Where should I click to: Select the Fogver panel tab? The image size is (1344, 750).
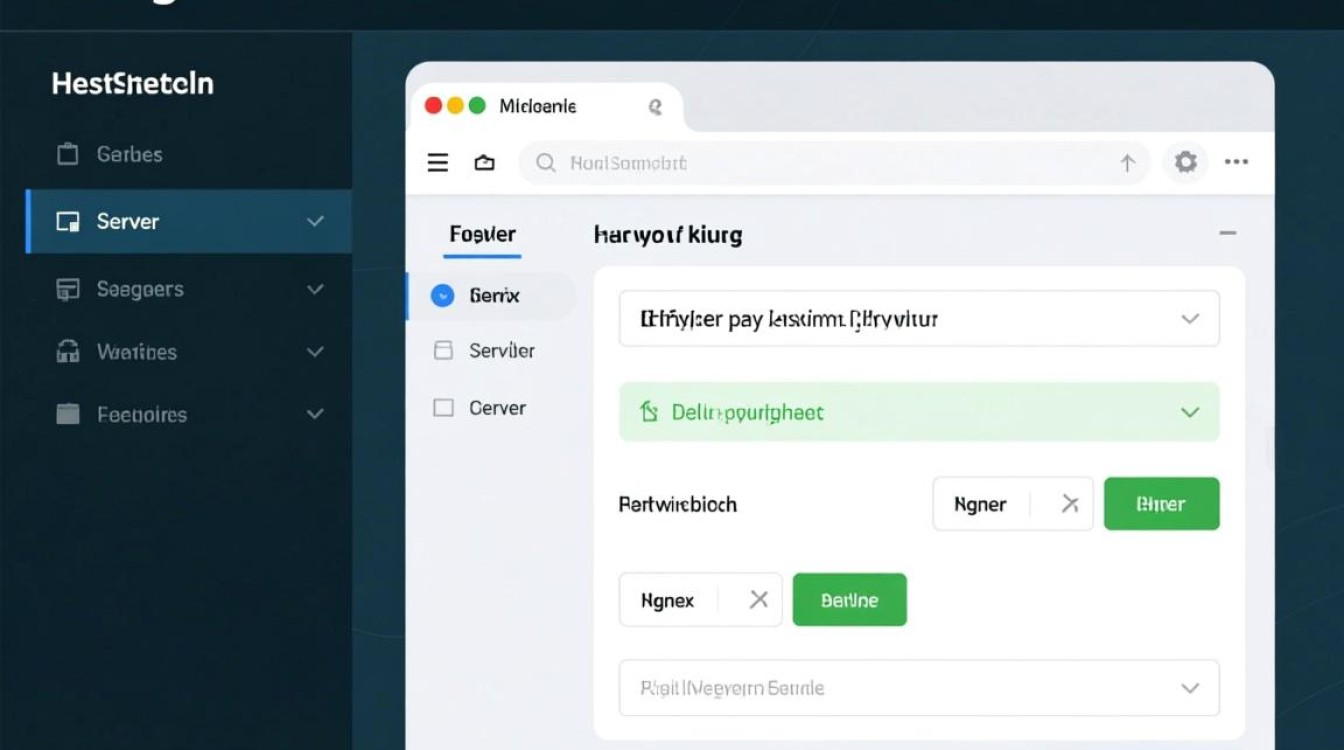[481, 234]
